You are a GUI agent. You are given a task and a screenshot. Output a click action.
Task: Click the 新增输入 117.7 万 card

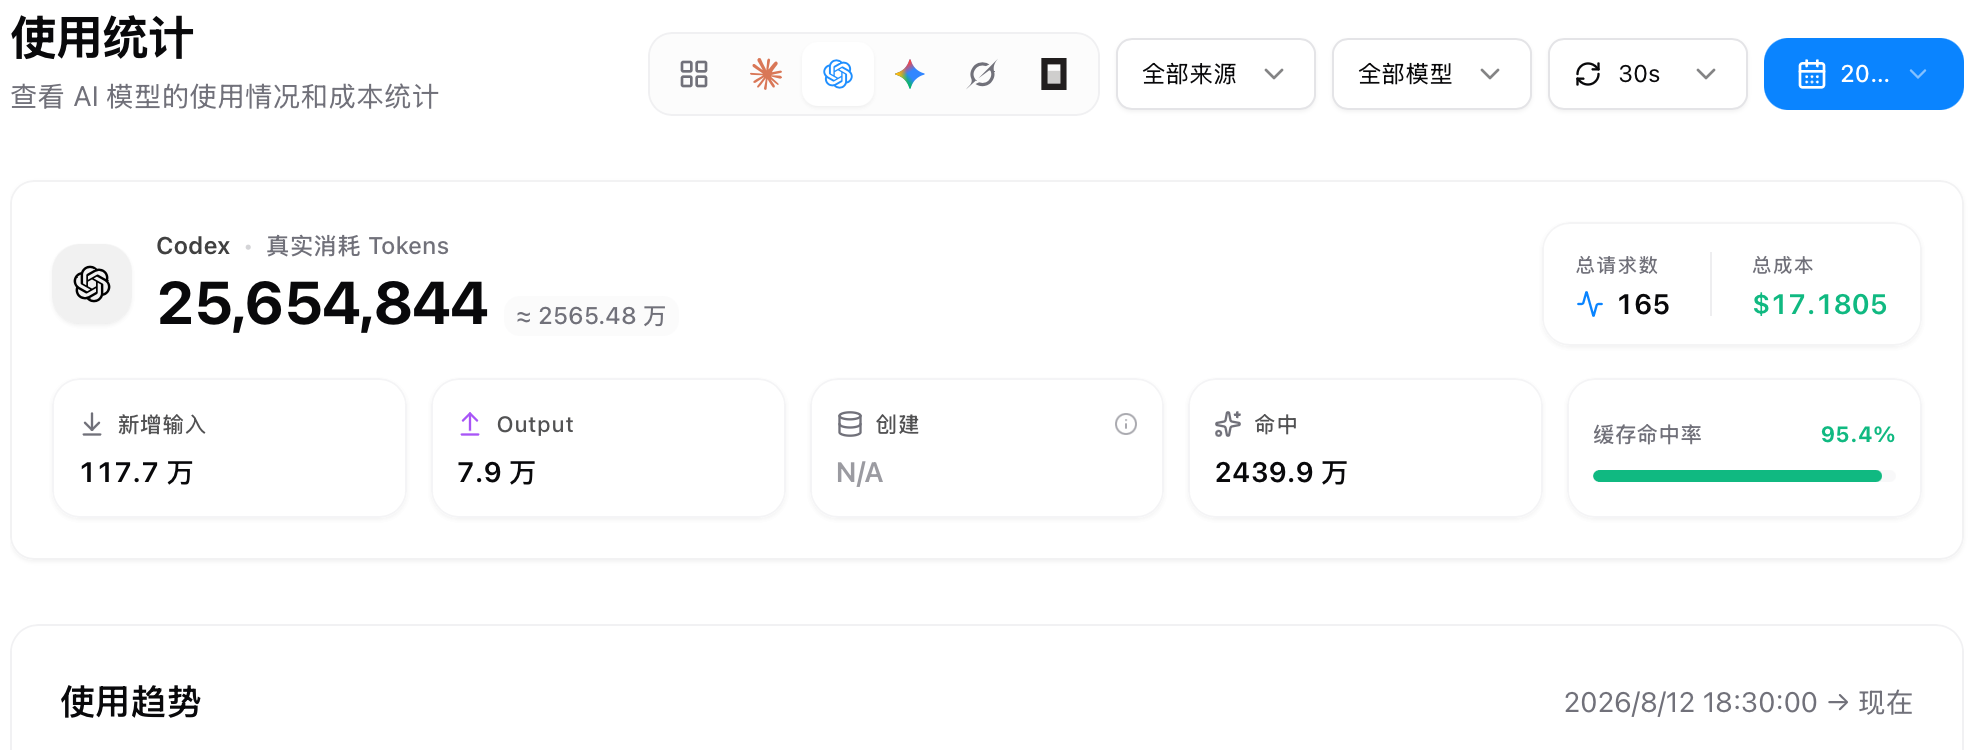click(x=229, y=448)
